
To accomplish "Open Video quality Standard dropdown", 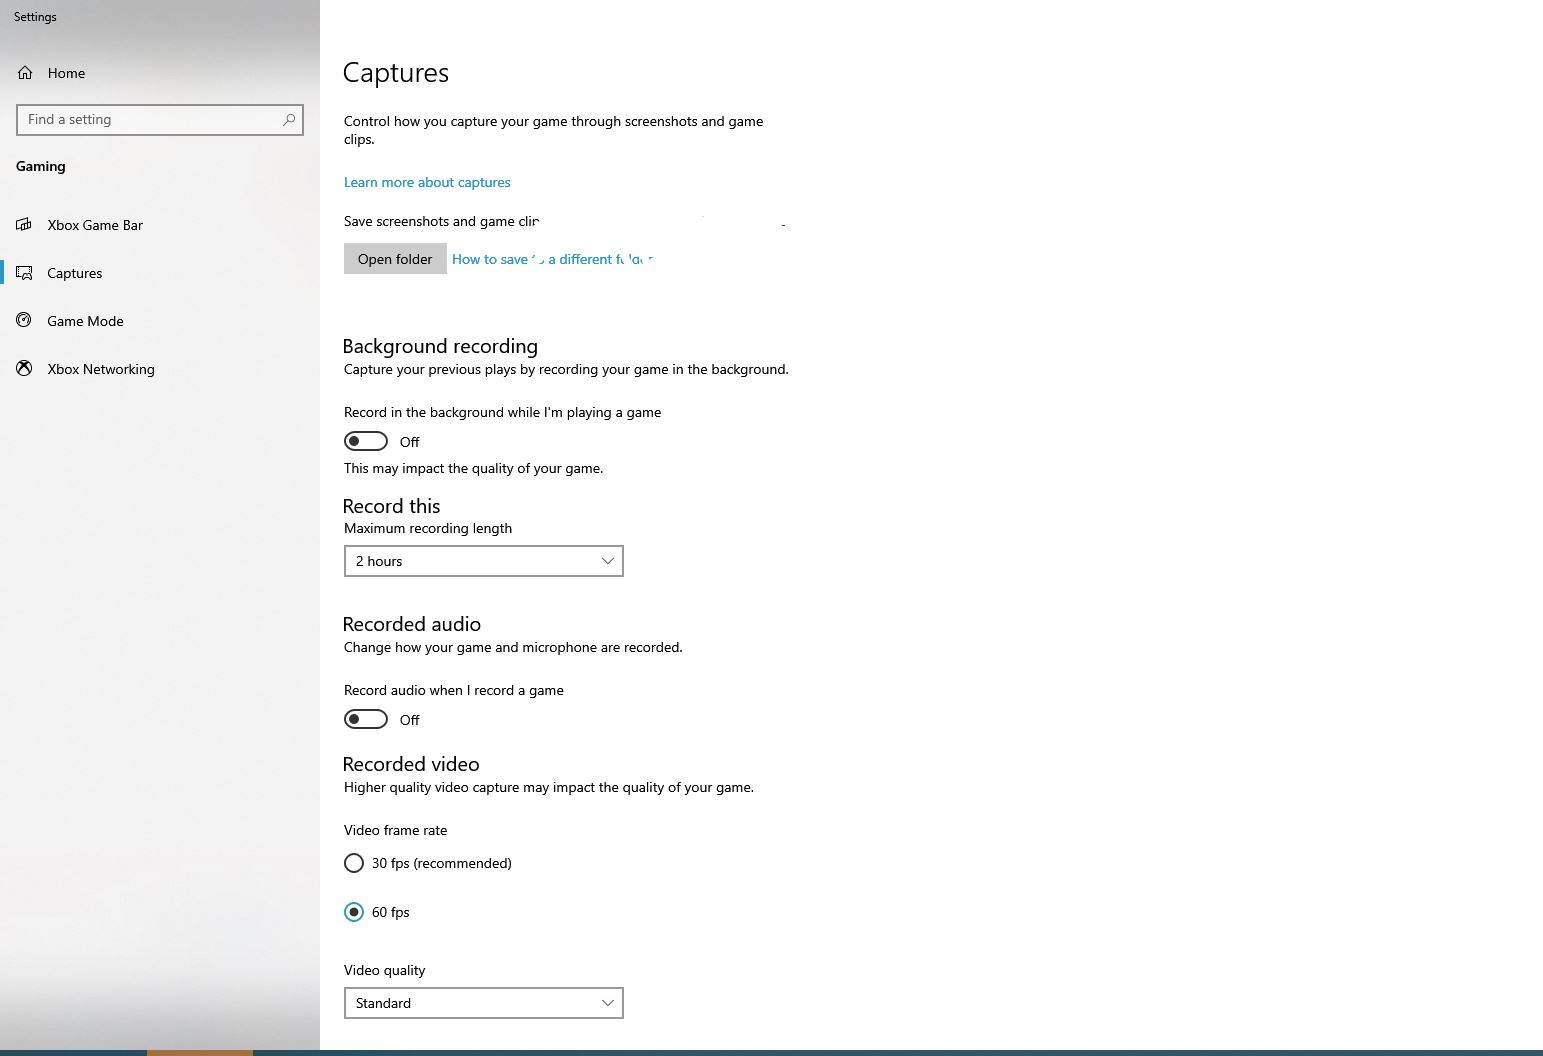I will coord(484,1003).
